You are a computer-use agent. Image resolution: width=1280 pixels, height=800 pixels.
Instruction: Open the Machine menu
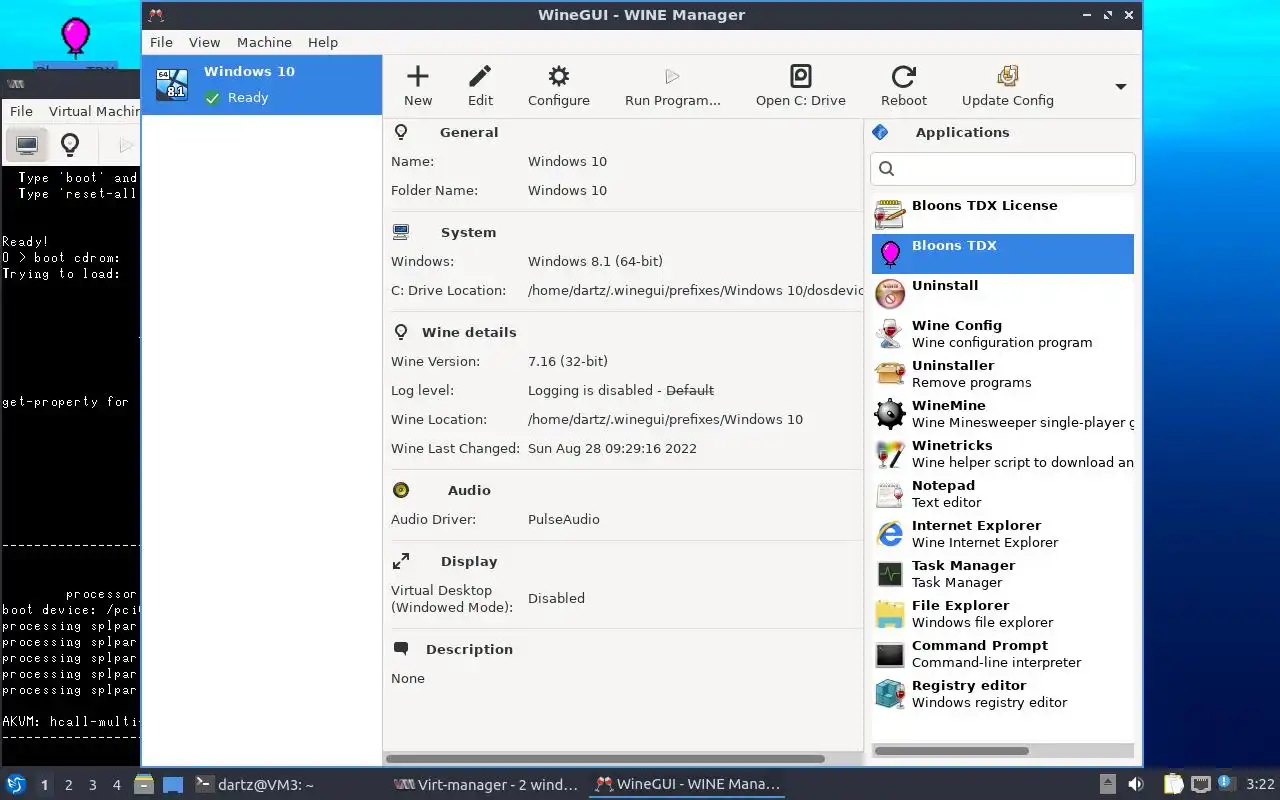pos(264,42)
